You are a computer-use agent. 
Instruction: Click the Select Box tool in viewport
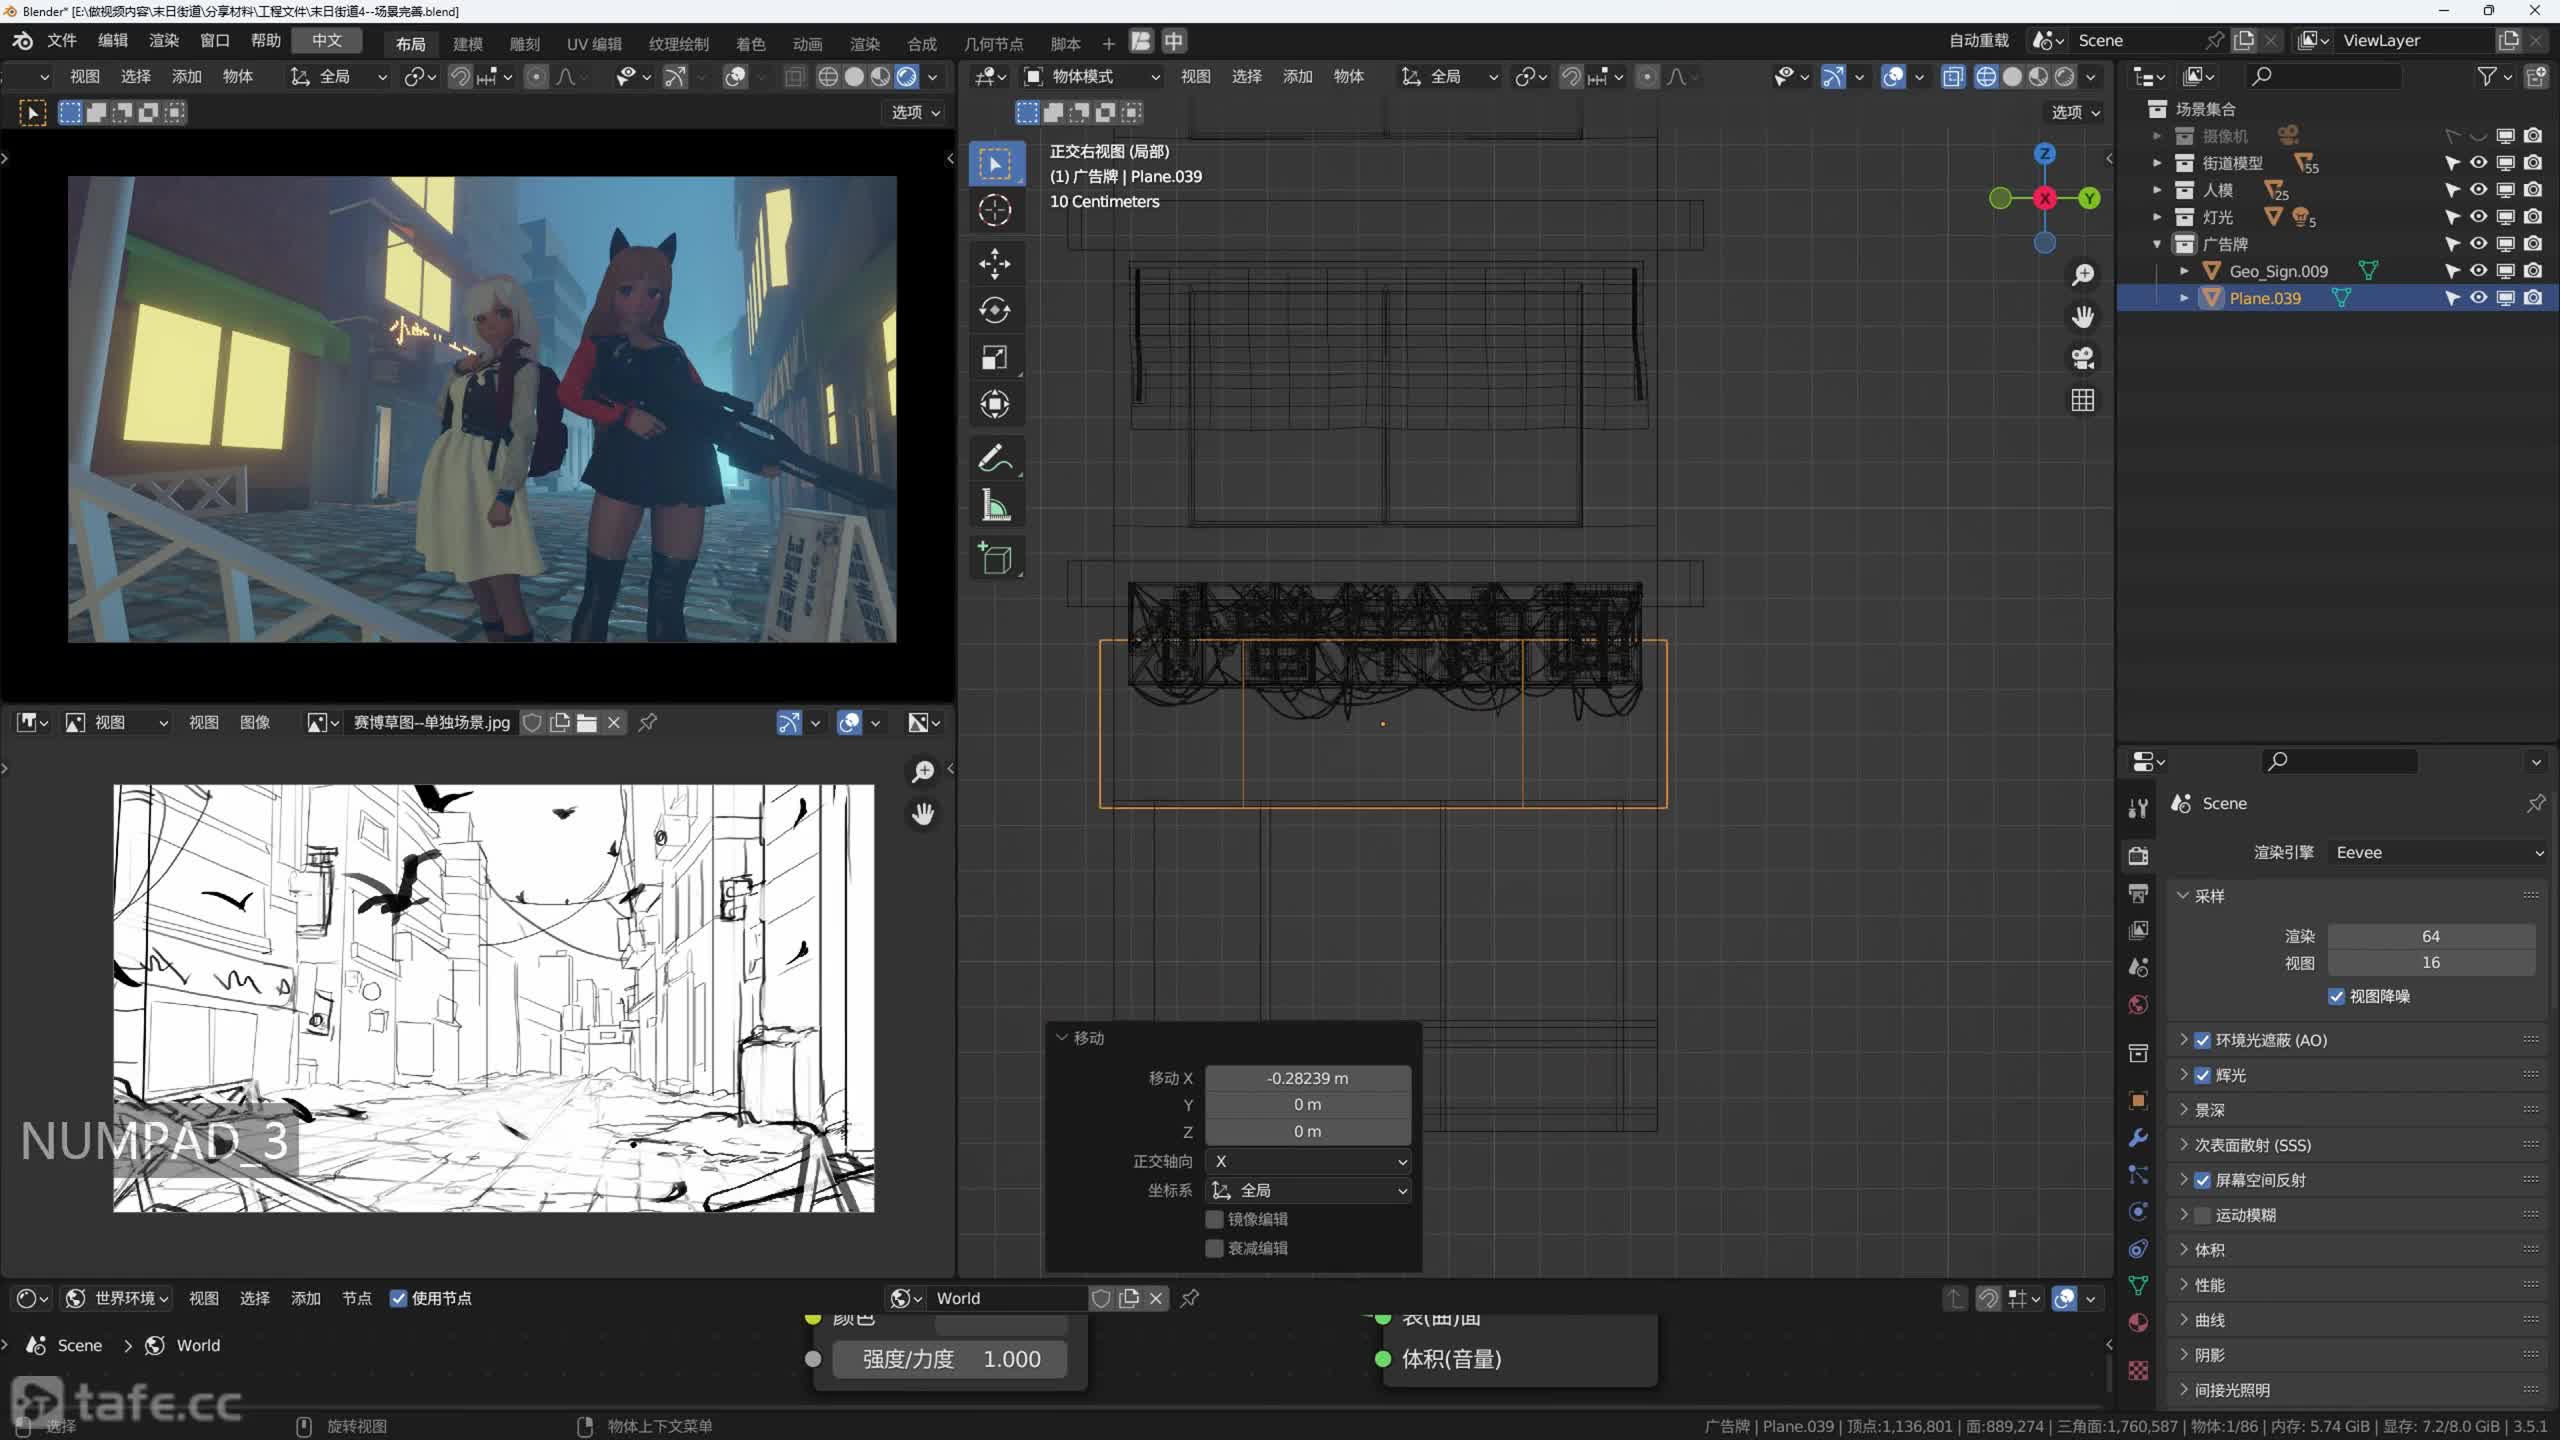click(x=994, y=163)
